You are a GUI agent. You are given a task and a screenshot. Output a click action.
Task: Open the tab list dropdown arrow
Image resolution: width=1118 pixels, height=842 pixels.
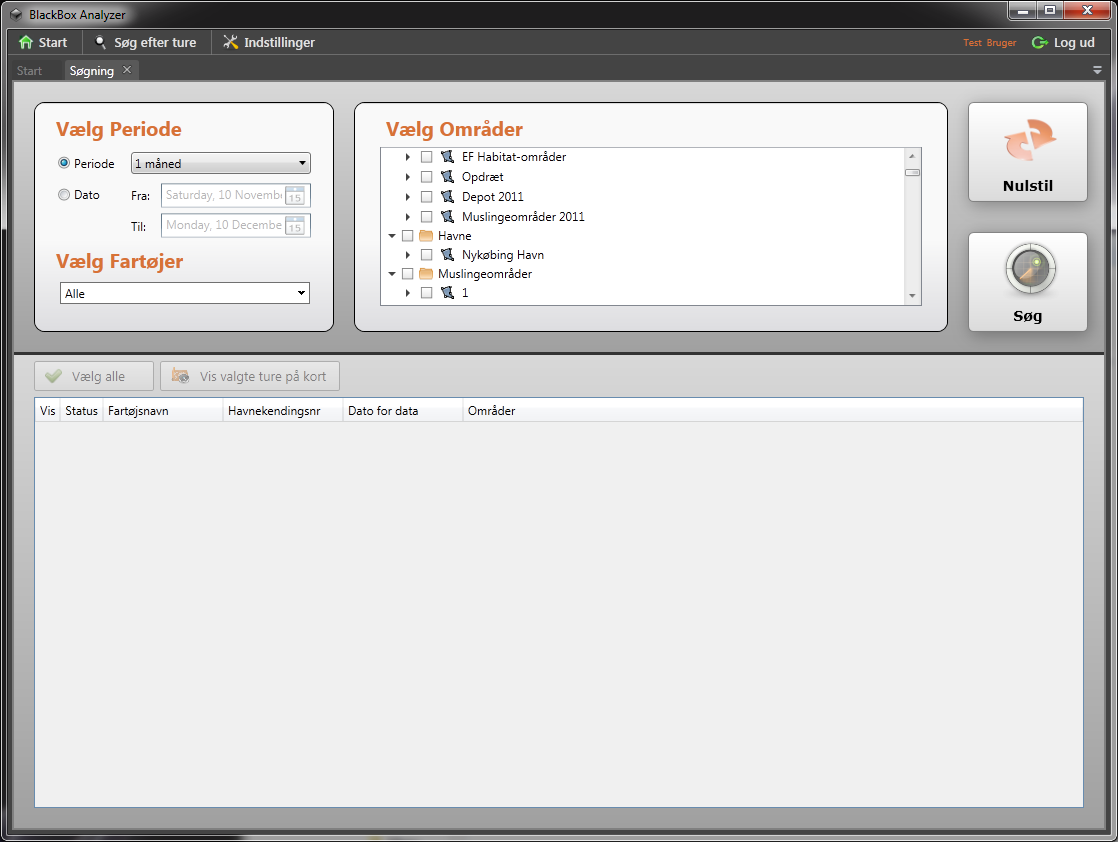click(1097, 70)
